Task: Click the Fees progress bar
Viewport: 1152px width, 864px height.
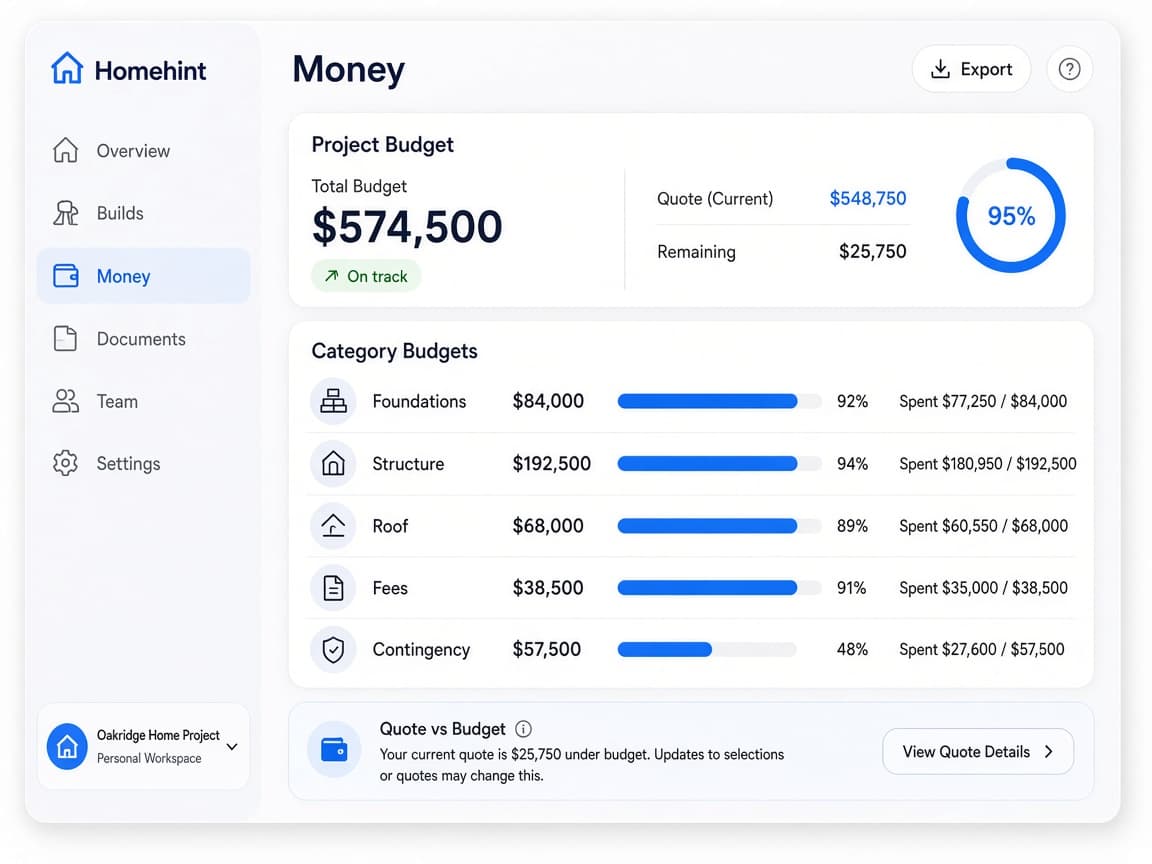Action: click(x=719, y=588)
